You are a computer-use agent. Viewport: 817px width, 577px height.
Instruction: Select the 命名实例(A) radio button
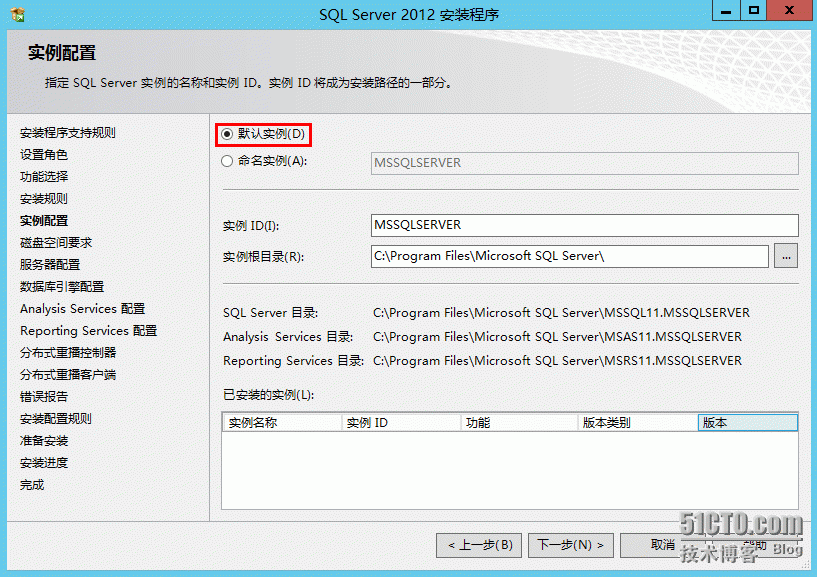[x=227, y=161]
